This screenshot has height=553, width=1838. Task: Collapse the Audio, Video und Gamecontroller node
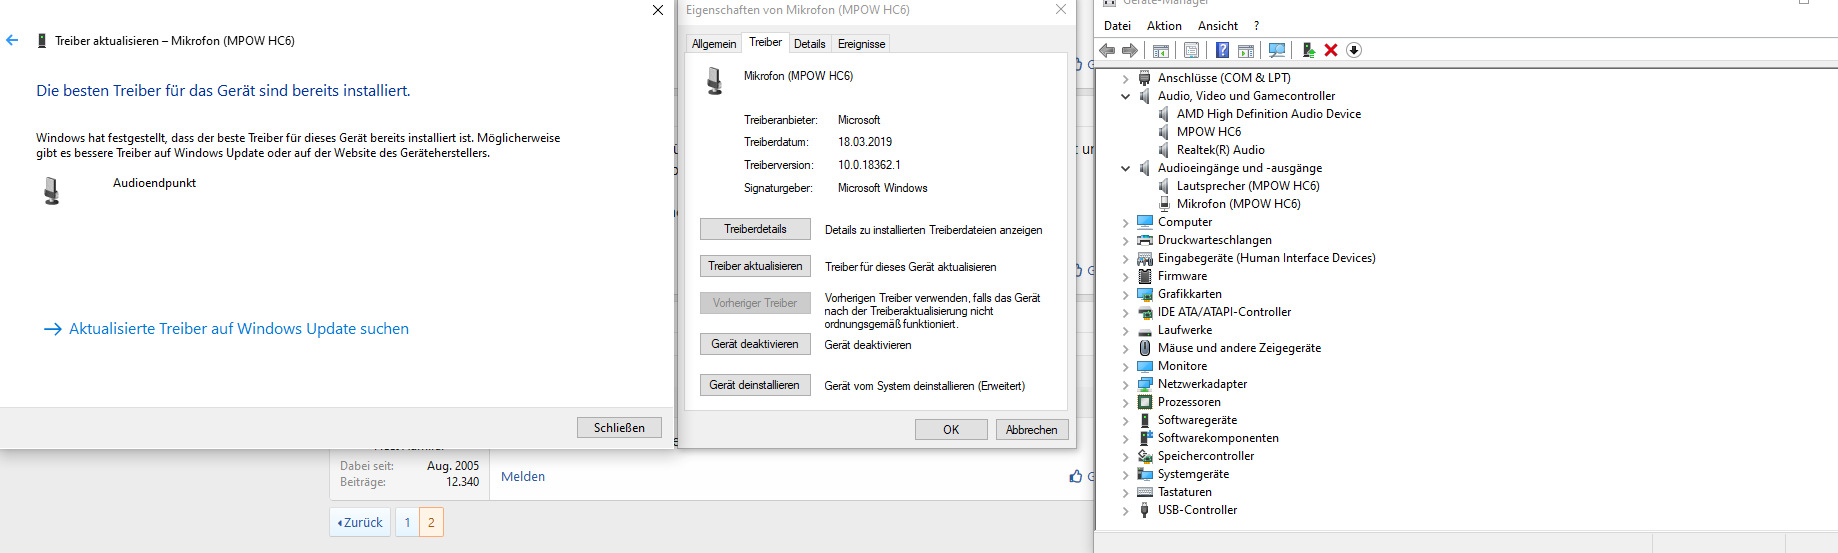tap(1125, 96)
